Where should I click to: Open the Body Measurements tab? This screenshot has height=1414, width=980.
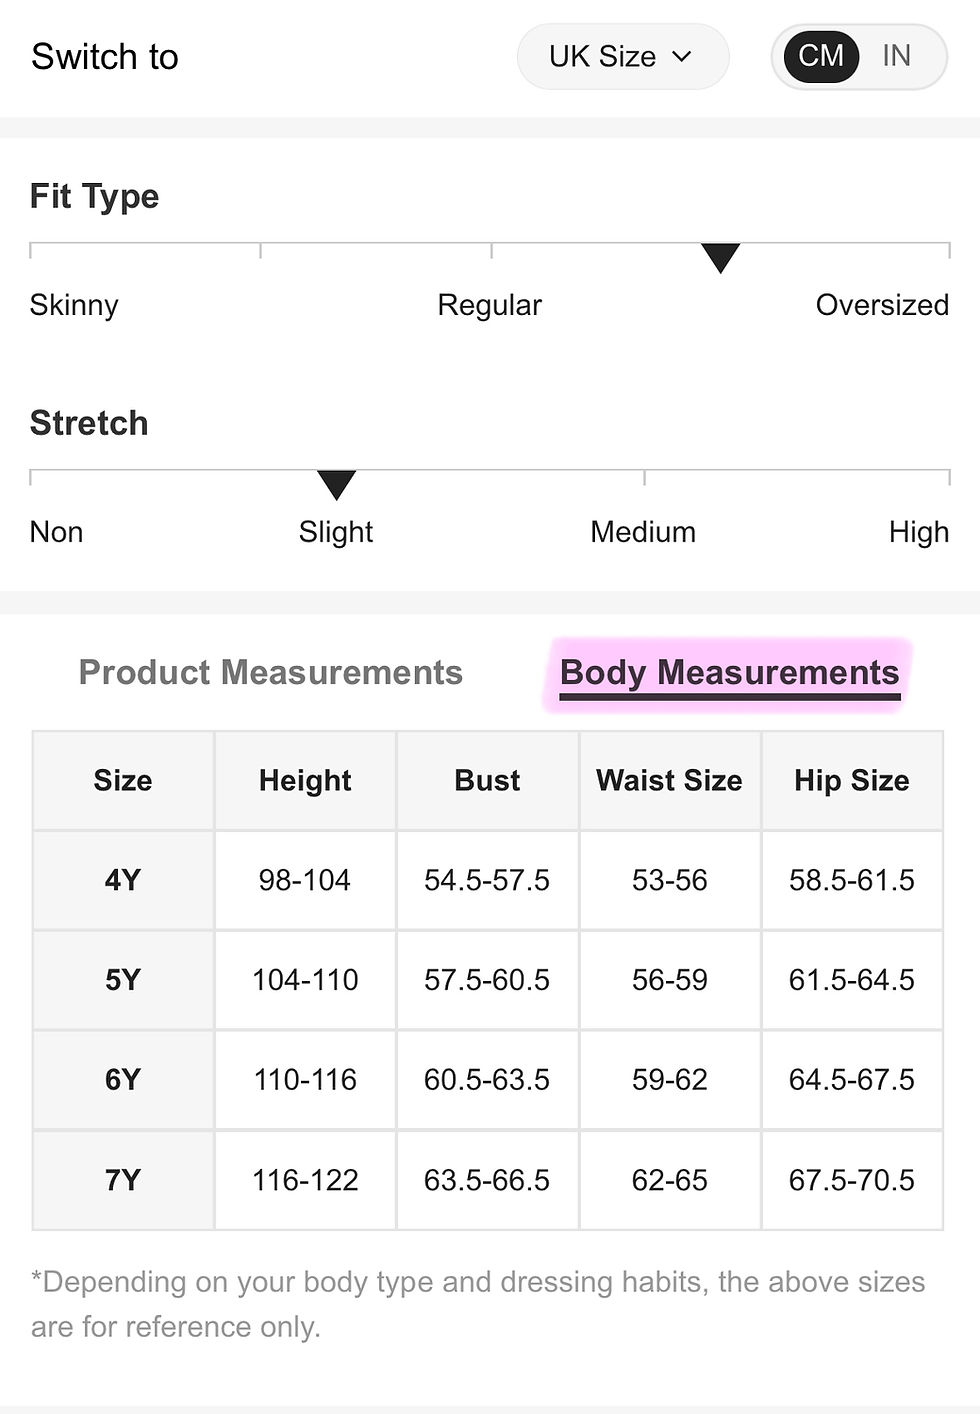pos(730,673)
